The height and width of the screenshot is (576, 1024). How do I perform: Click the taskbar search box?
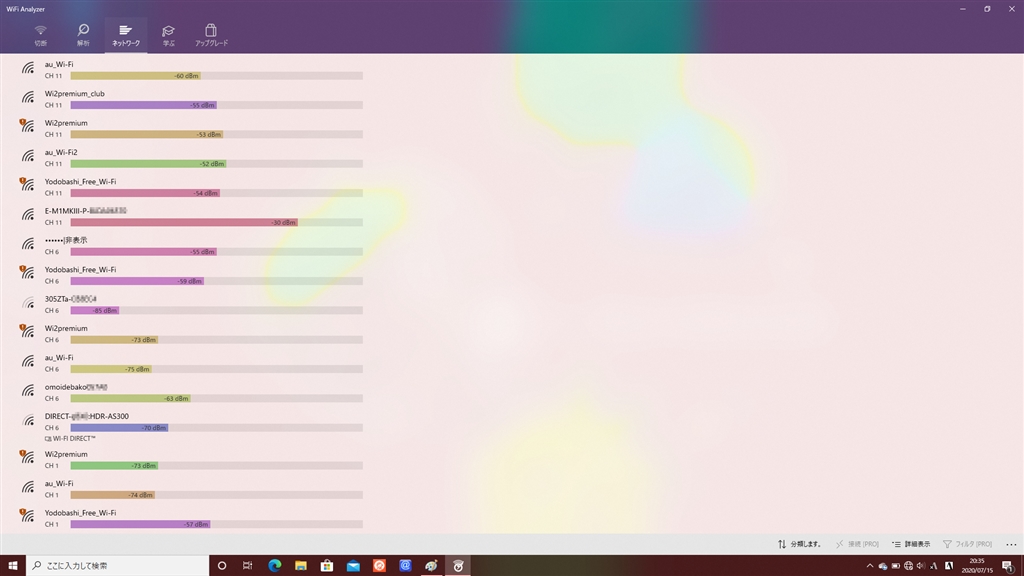point(118,566)
